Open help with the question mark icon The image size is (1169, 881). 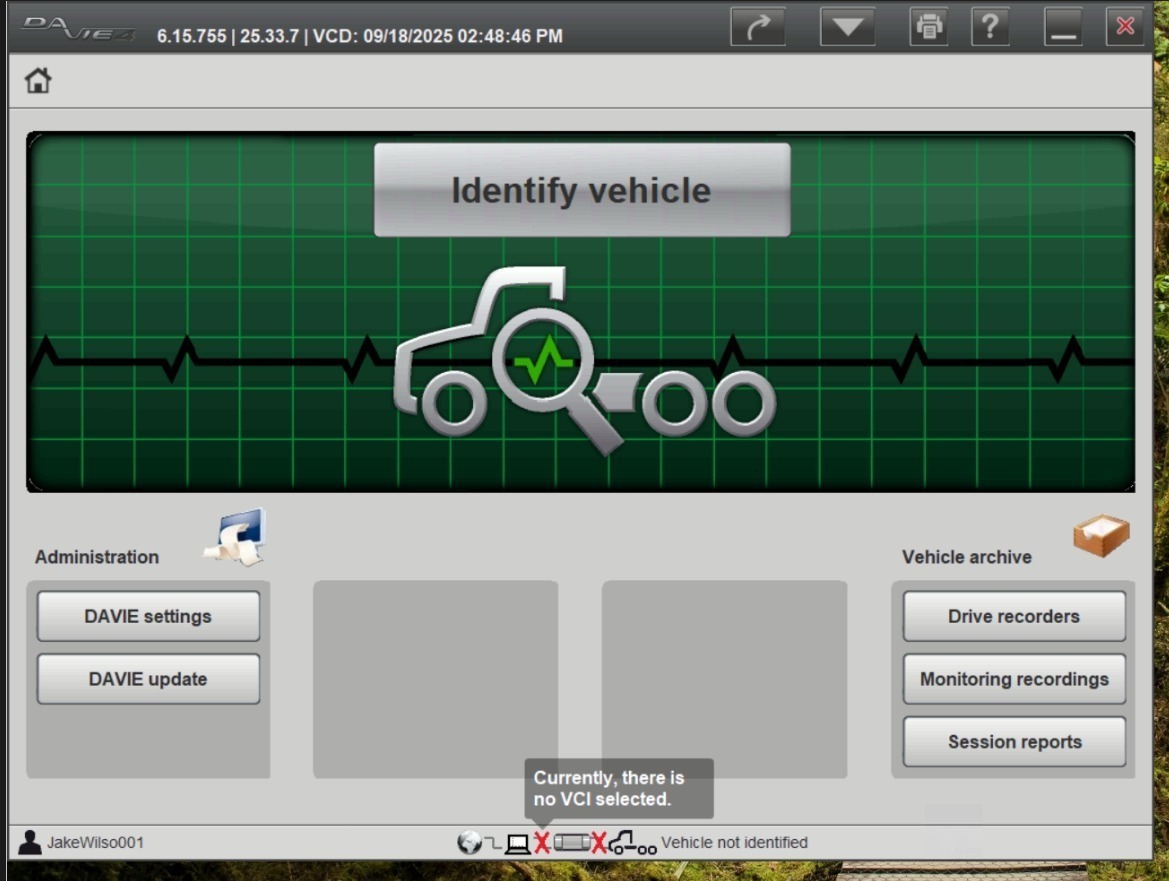(989, 27)
